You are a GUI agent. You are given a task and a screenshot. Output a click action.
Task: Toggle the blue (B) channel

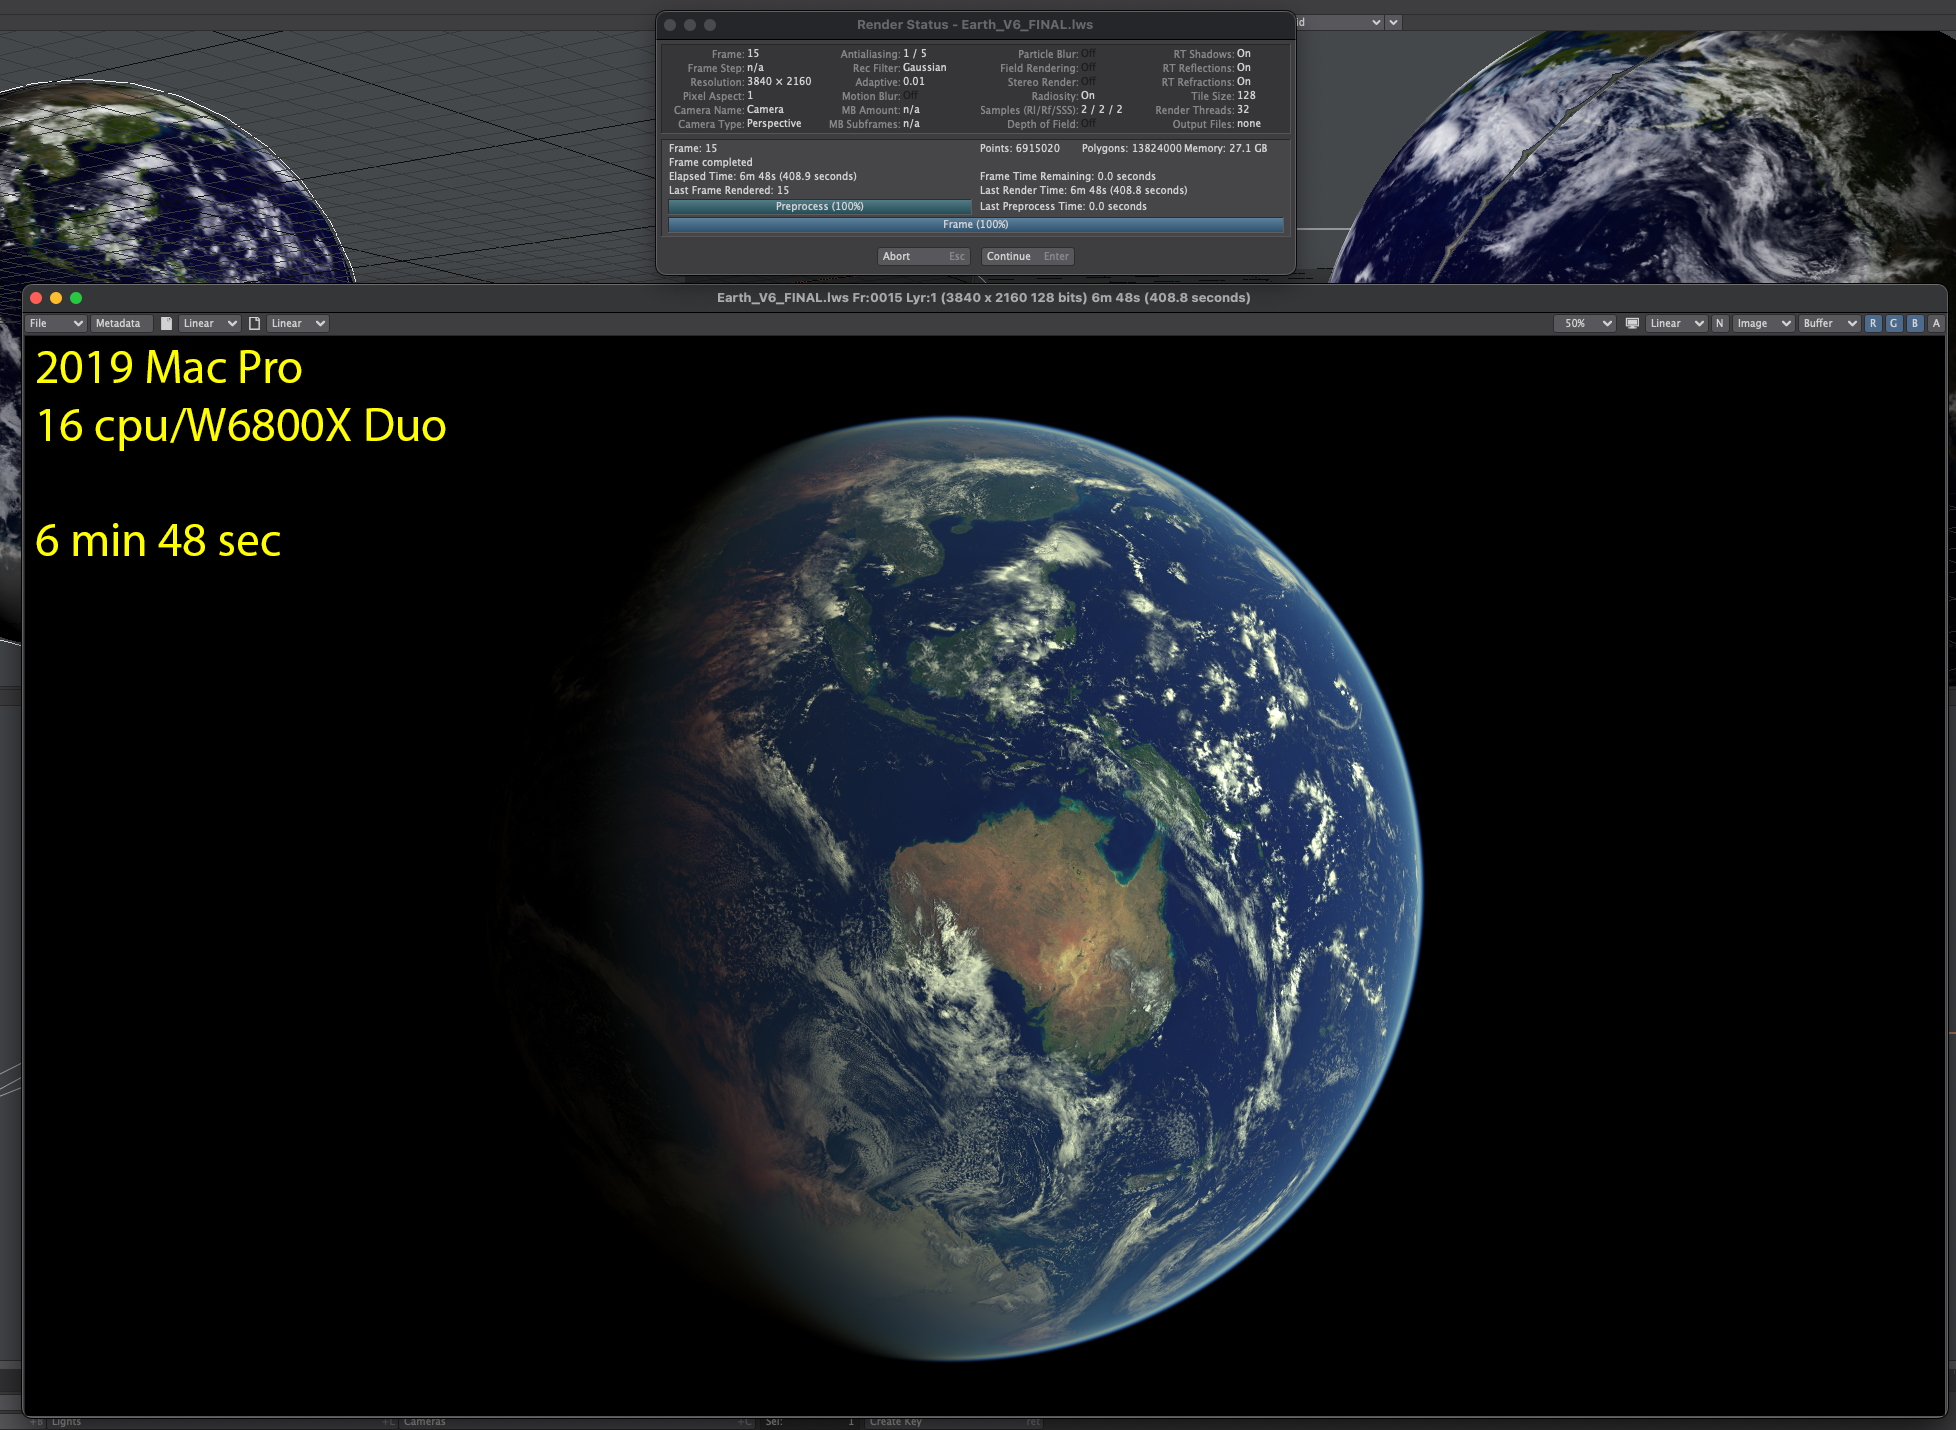[1915, 323]
